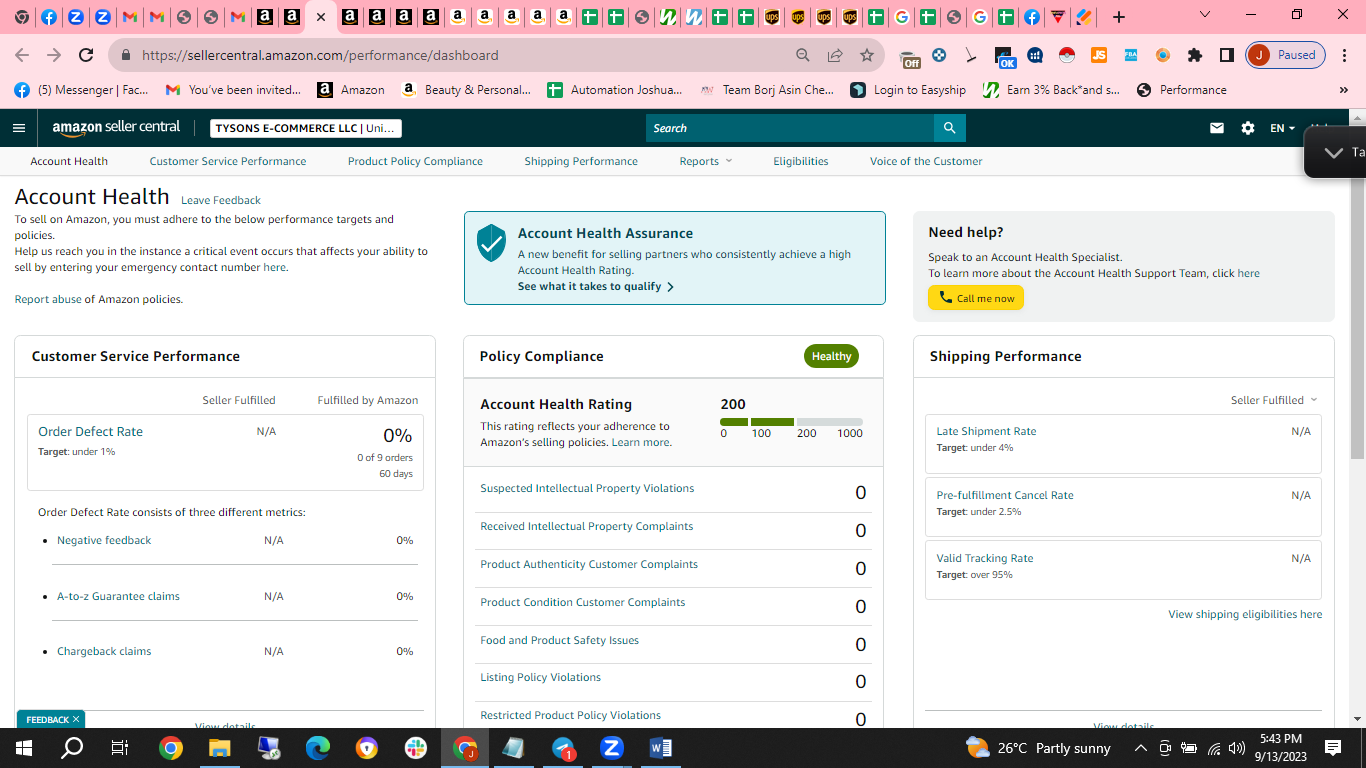
Task: Click the Late Shipment Rate link
Action: (986, 431)
